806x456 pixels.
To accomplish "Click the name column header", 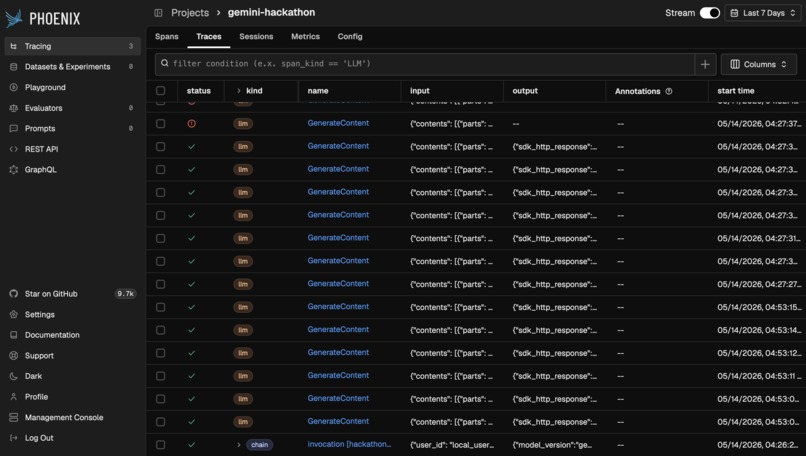I will point(318,91).
